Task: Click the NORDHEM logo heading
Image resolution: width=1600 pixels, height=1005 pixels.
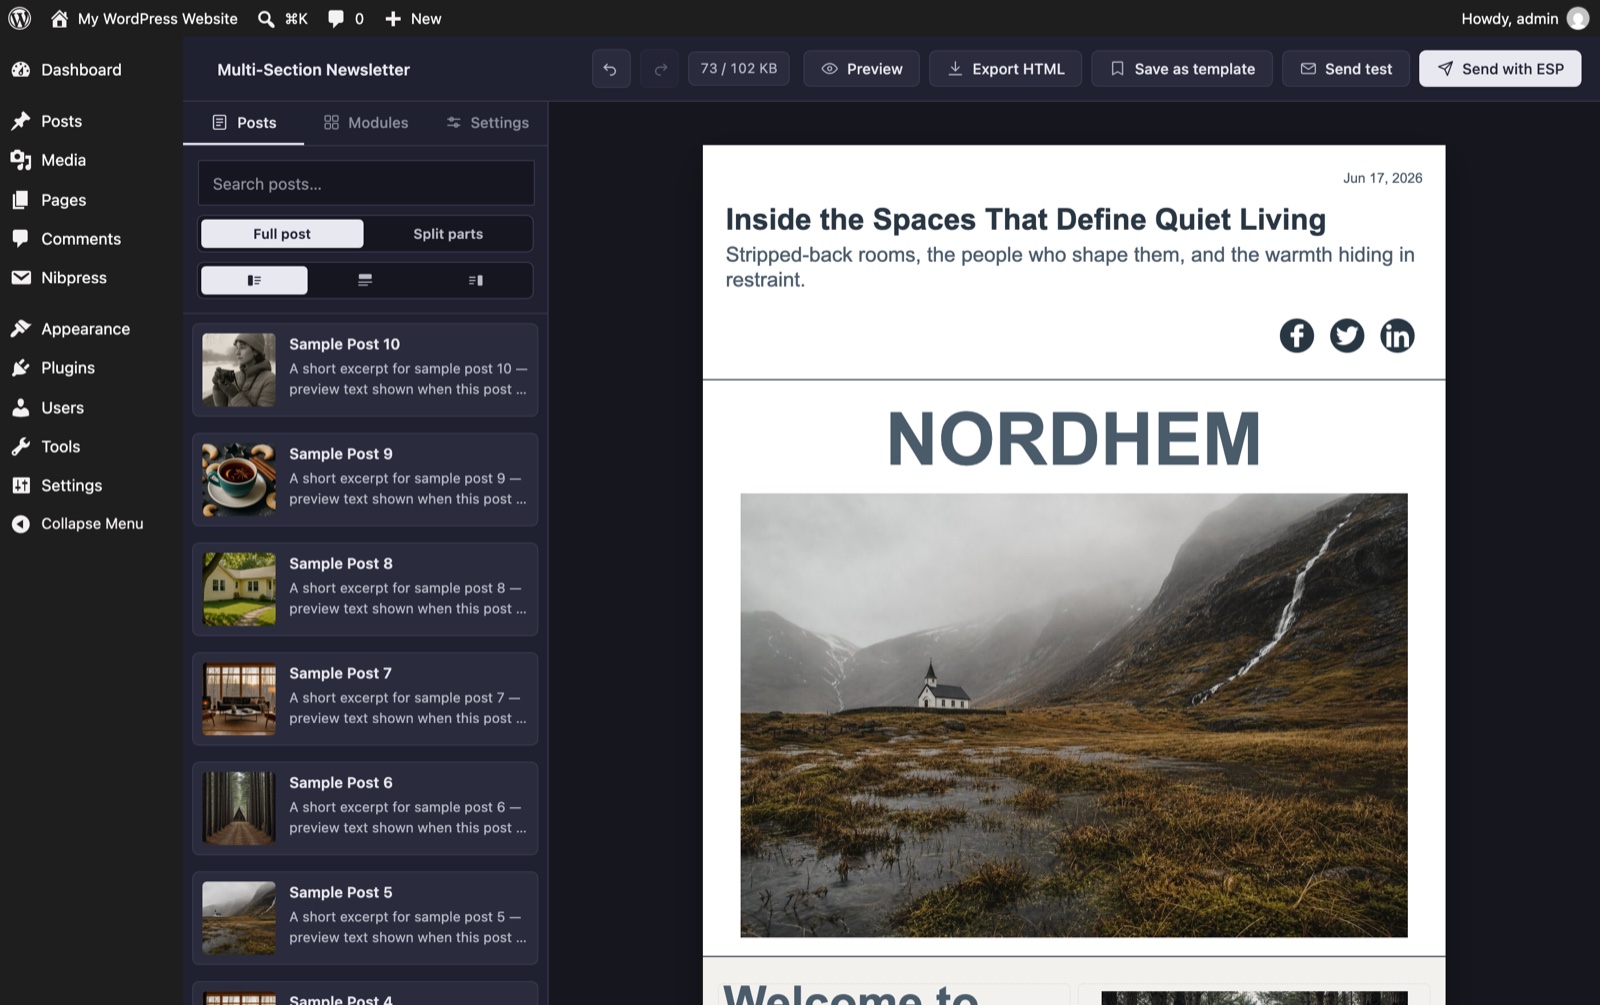Action: coord(1074,438)
